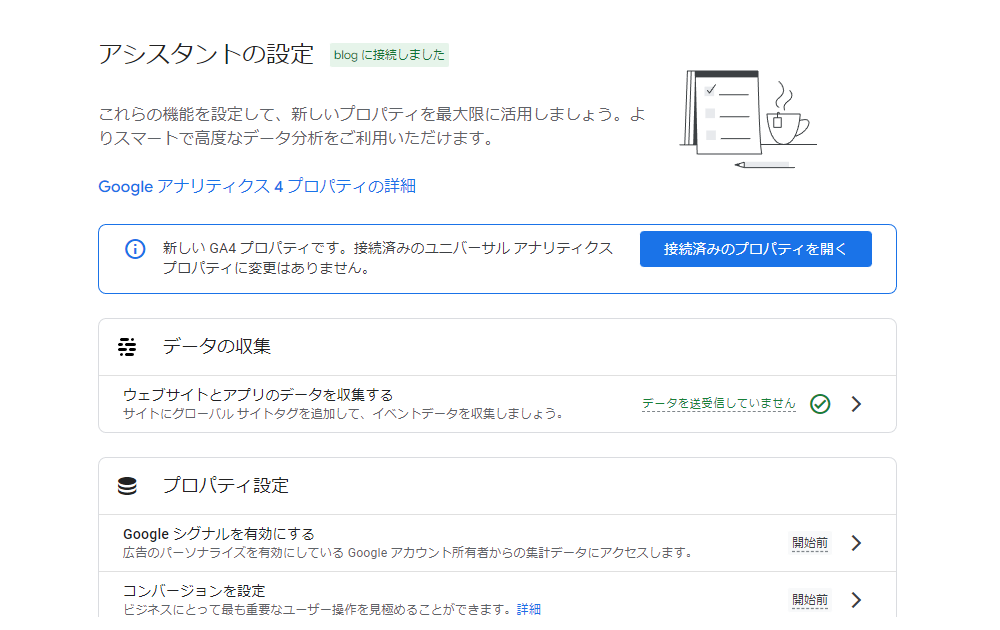
Task: Click the 開始前 status for Google Signals
Action: pyautogui.click(x=810, y=543)
